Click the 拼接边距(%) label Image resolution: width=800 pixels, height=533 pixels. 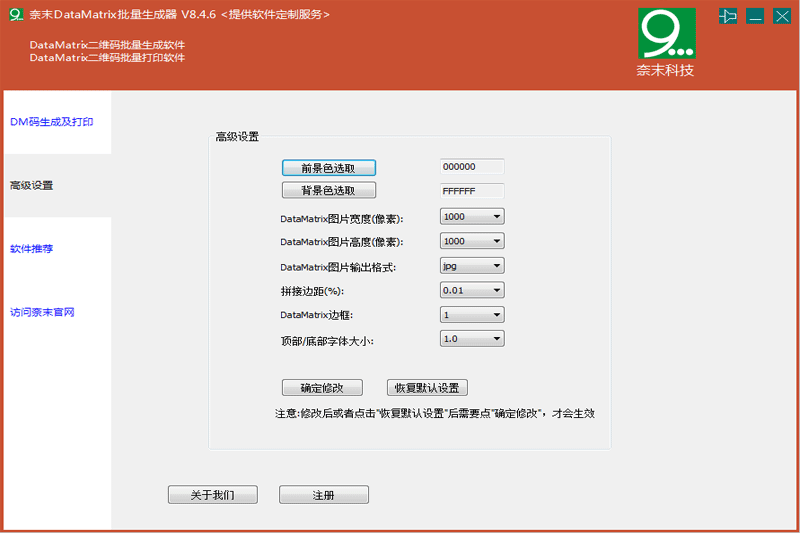[x=312, y=291]
